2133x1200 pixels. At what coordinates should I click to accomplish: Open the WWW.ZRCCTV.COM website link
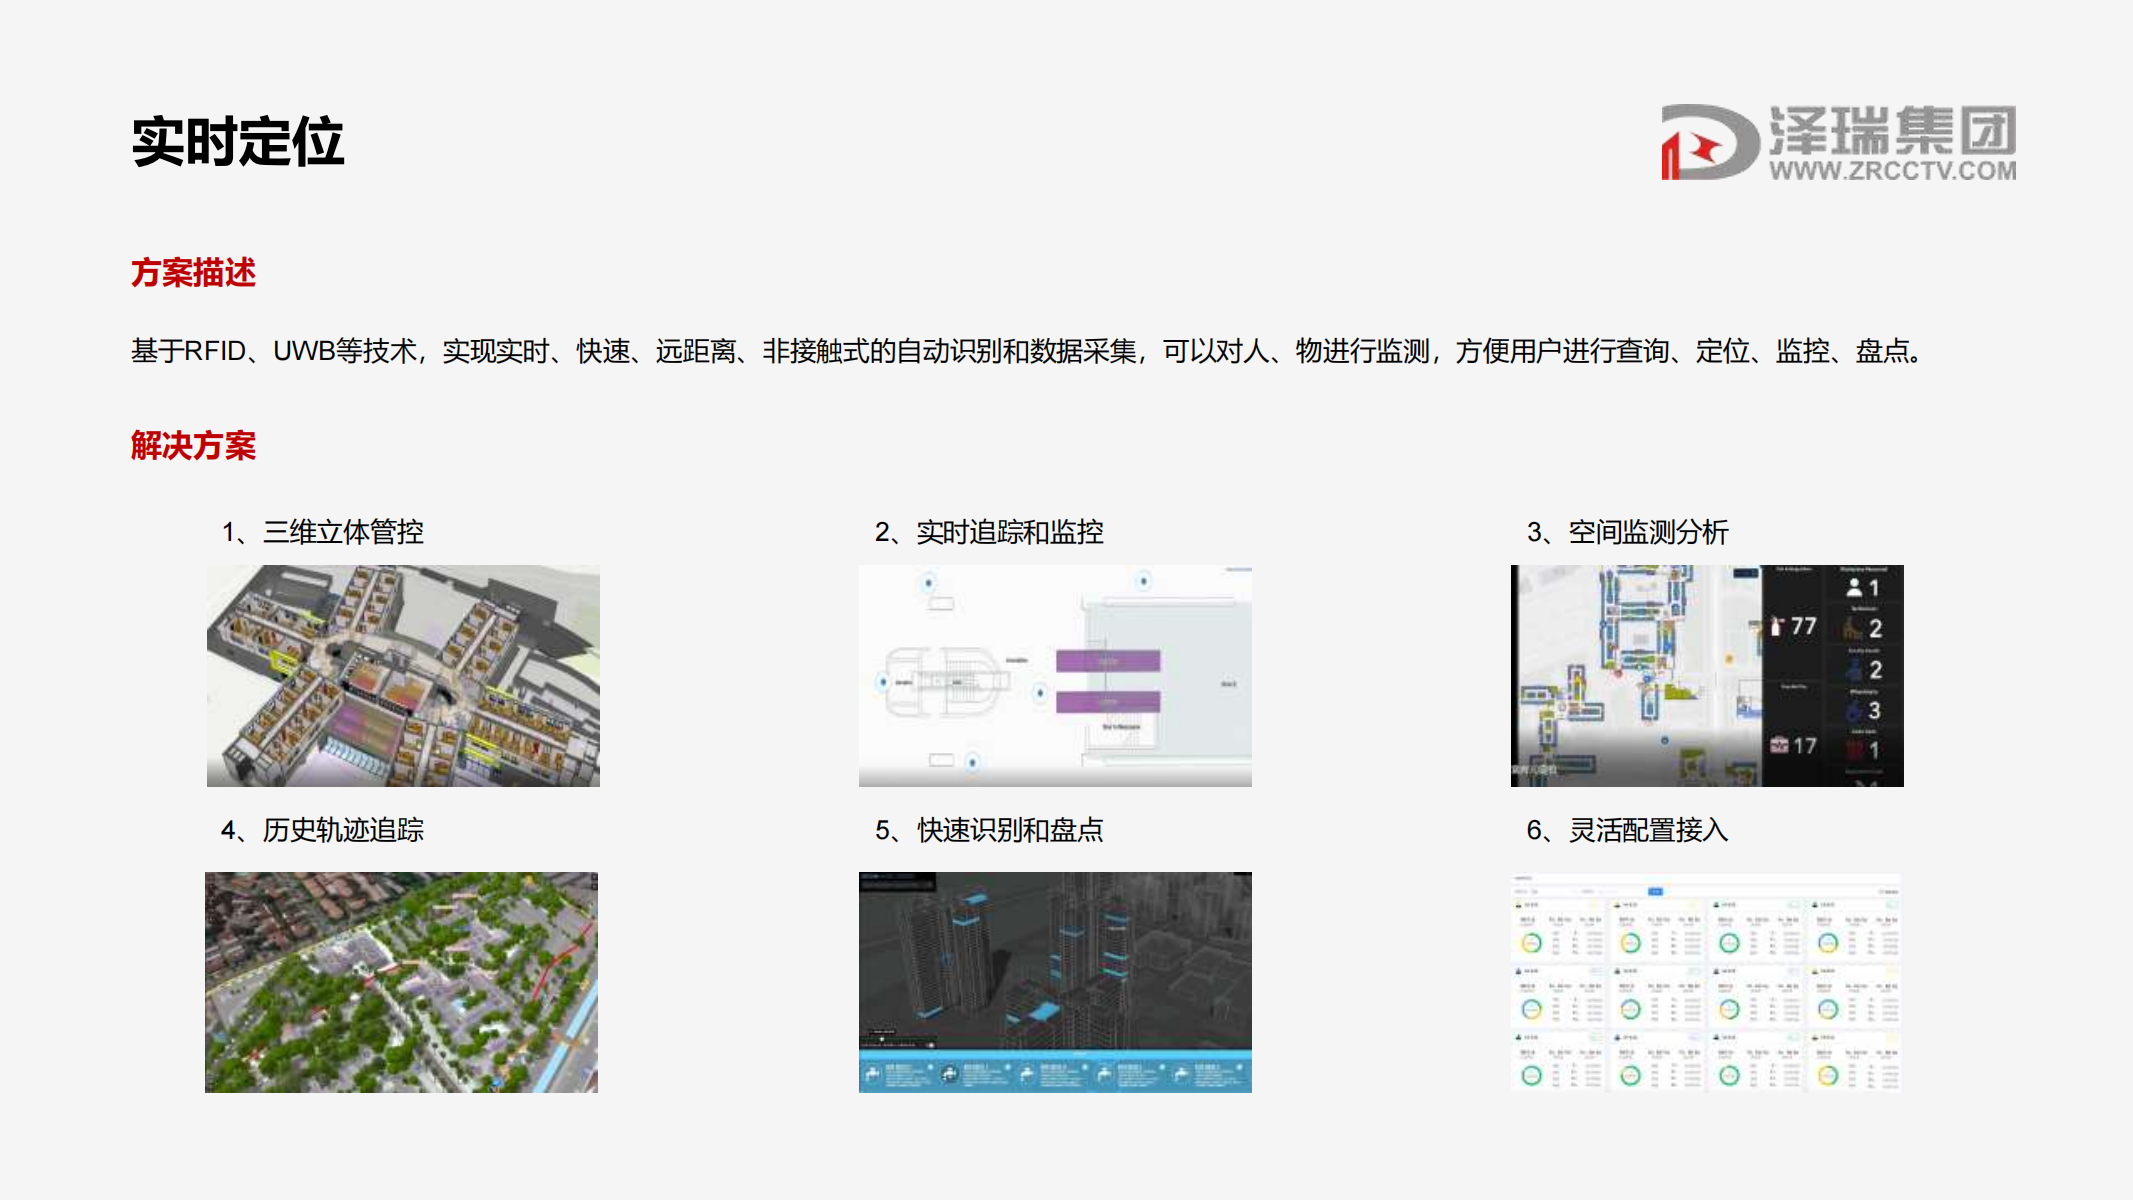coord(1892,171)
